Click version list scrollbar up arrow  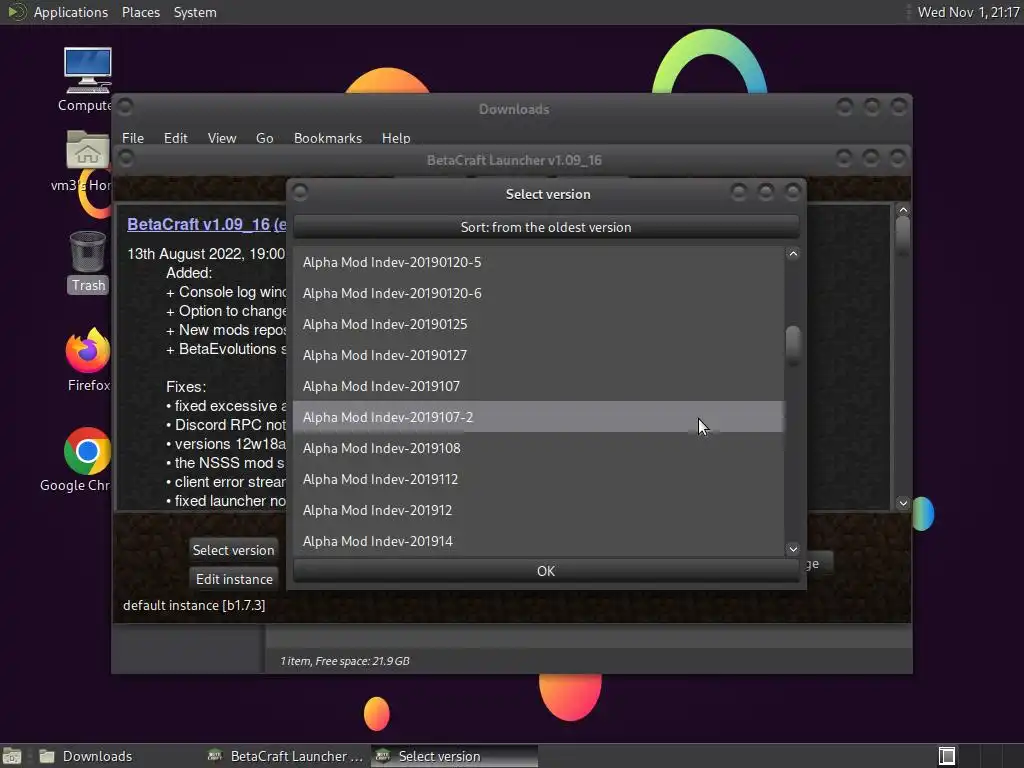(x=793, y=254)
